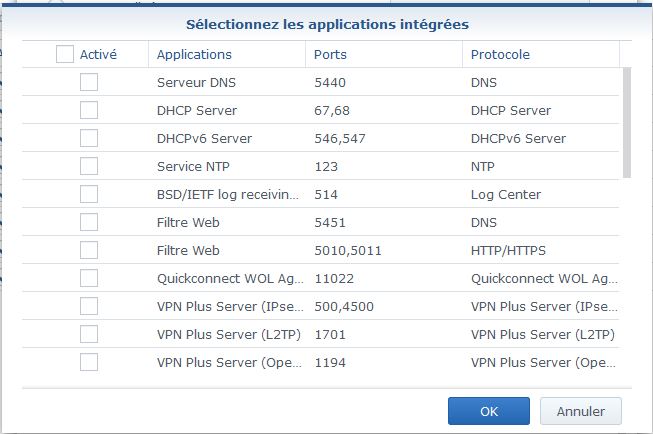Select the Service NTP row name
Viewport: 653px width, 434px height.
click(x=193, y=167)
